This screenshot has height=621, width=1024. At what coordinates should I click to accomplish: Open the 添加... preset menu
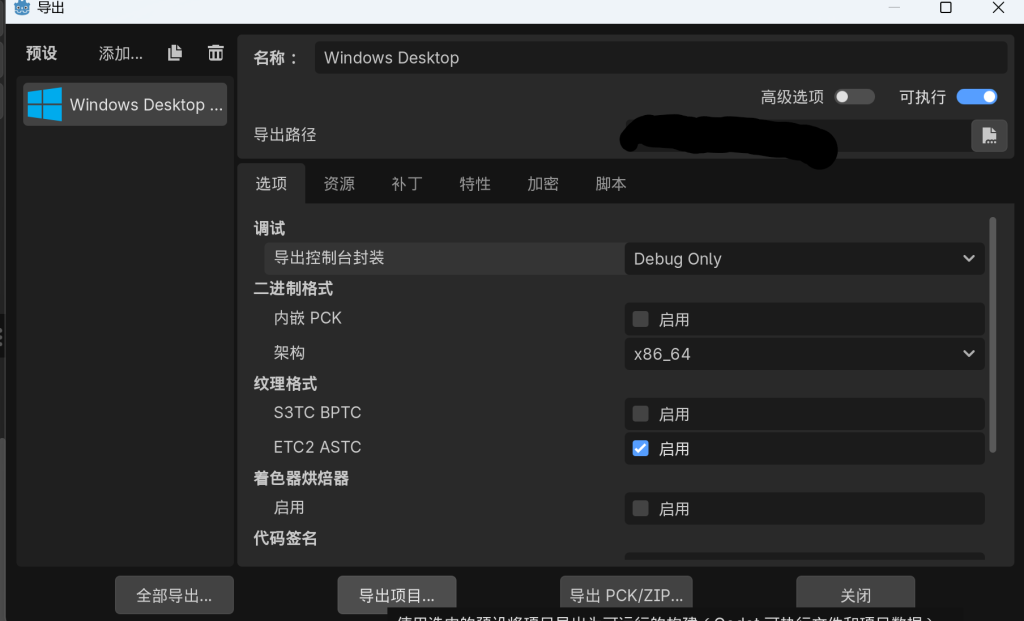(121, 54)
